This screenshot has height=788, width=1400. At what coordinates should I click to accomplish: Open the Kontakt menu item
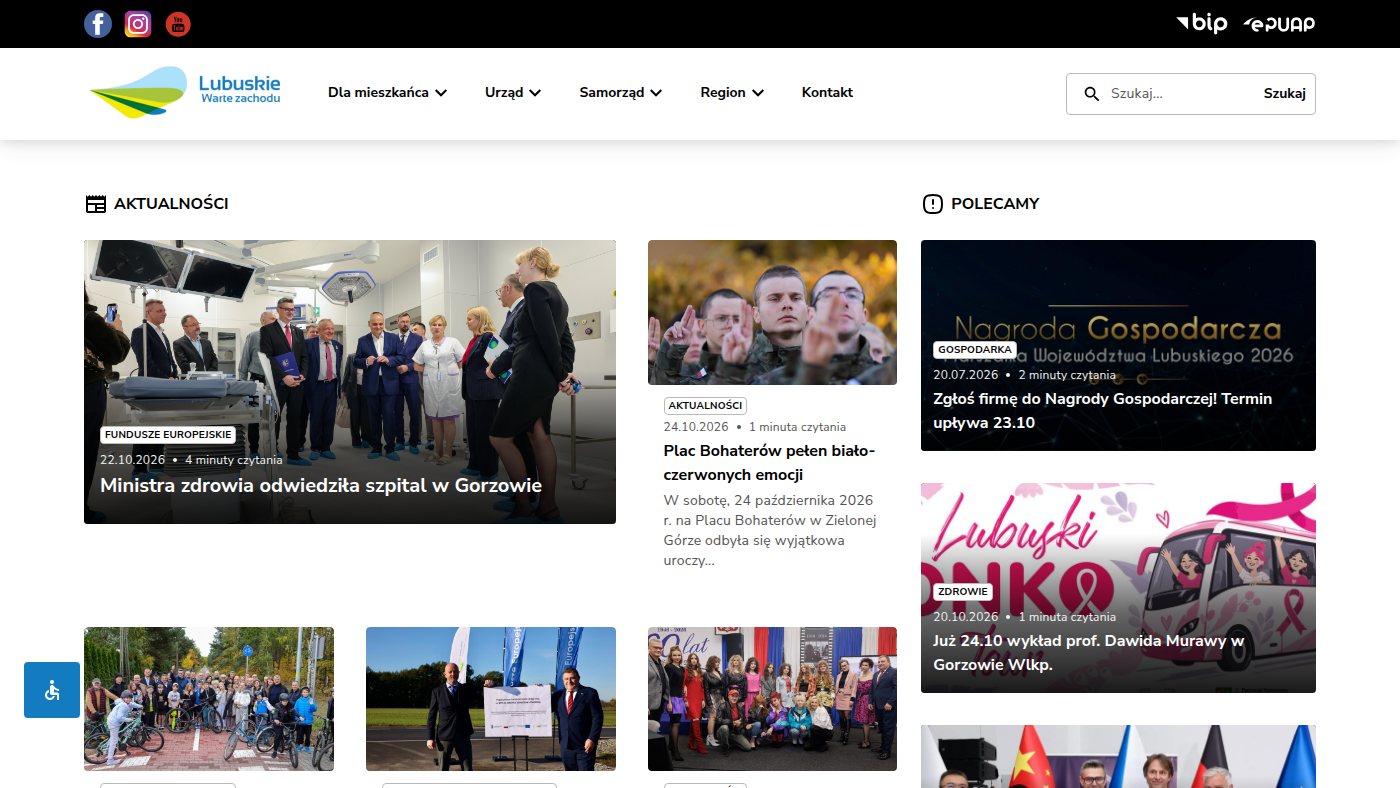827,92
